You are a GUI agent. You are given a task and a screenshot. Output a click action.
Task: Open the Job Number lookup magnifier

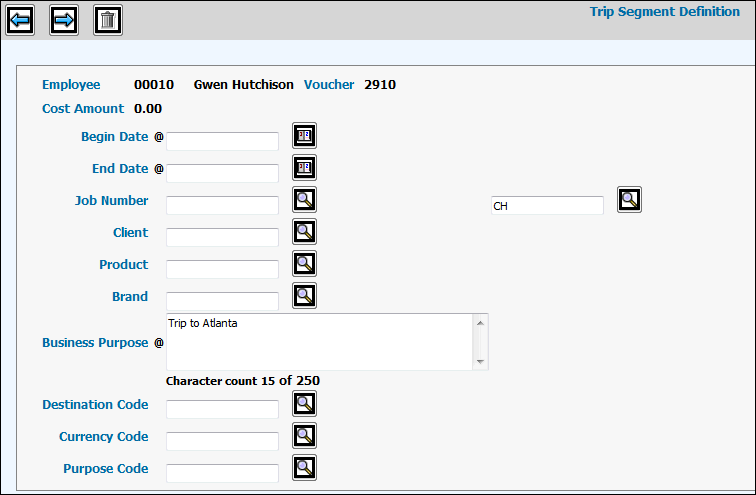304,200
